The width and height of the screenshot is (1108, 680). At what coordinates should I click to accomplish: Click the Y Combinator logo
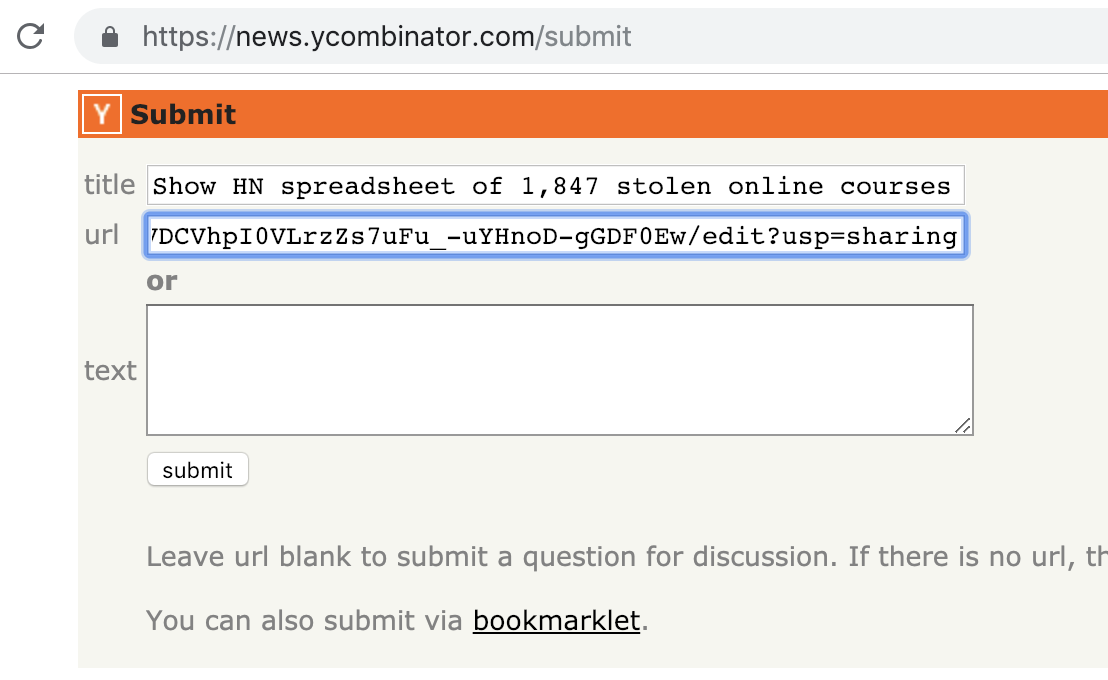(101, 114)
